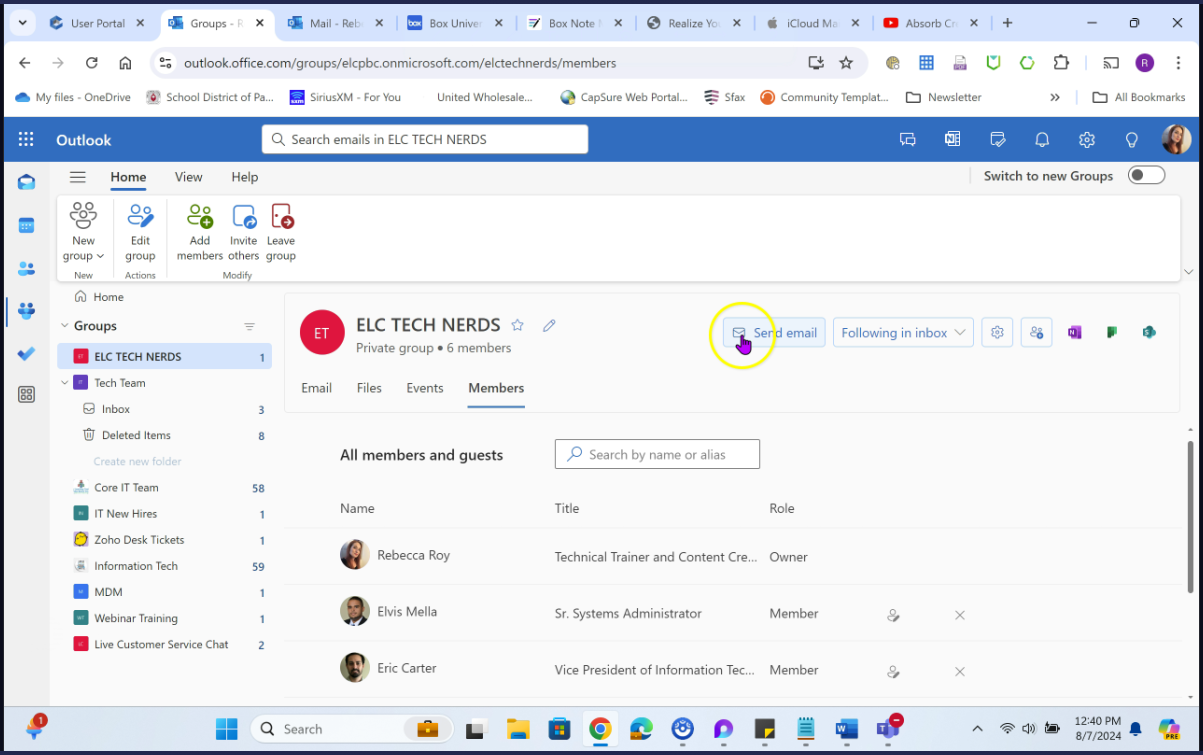Image resolution: width=1203 pixels, height=755 pixels.
Task: Click Create new folder link
Action: (x=138, y=462)
